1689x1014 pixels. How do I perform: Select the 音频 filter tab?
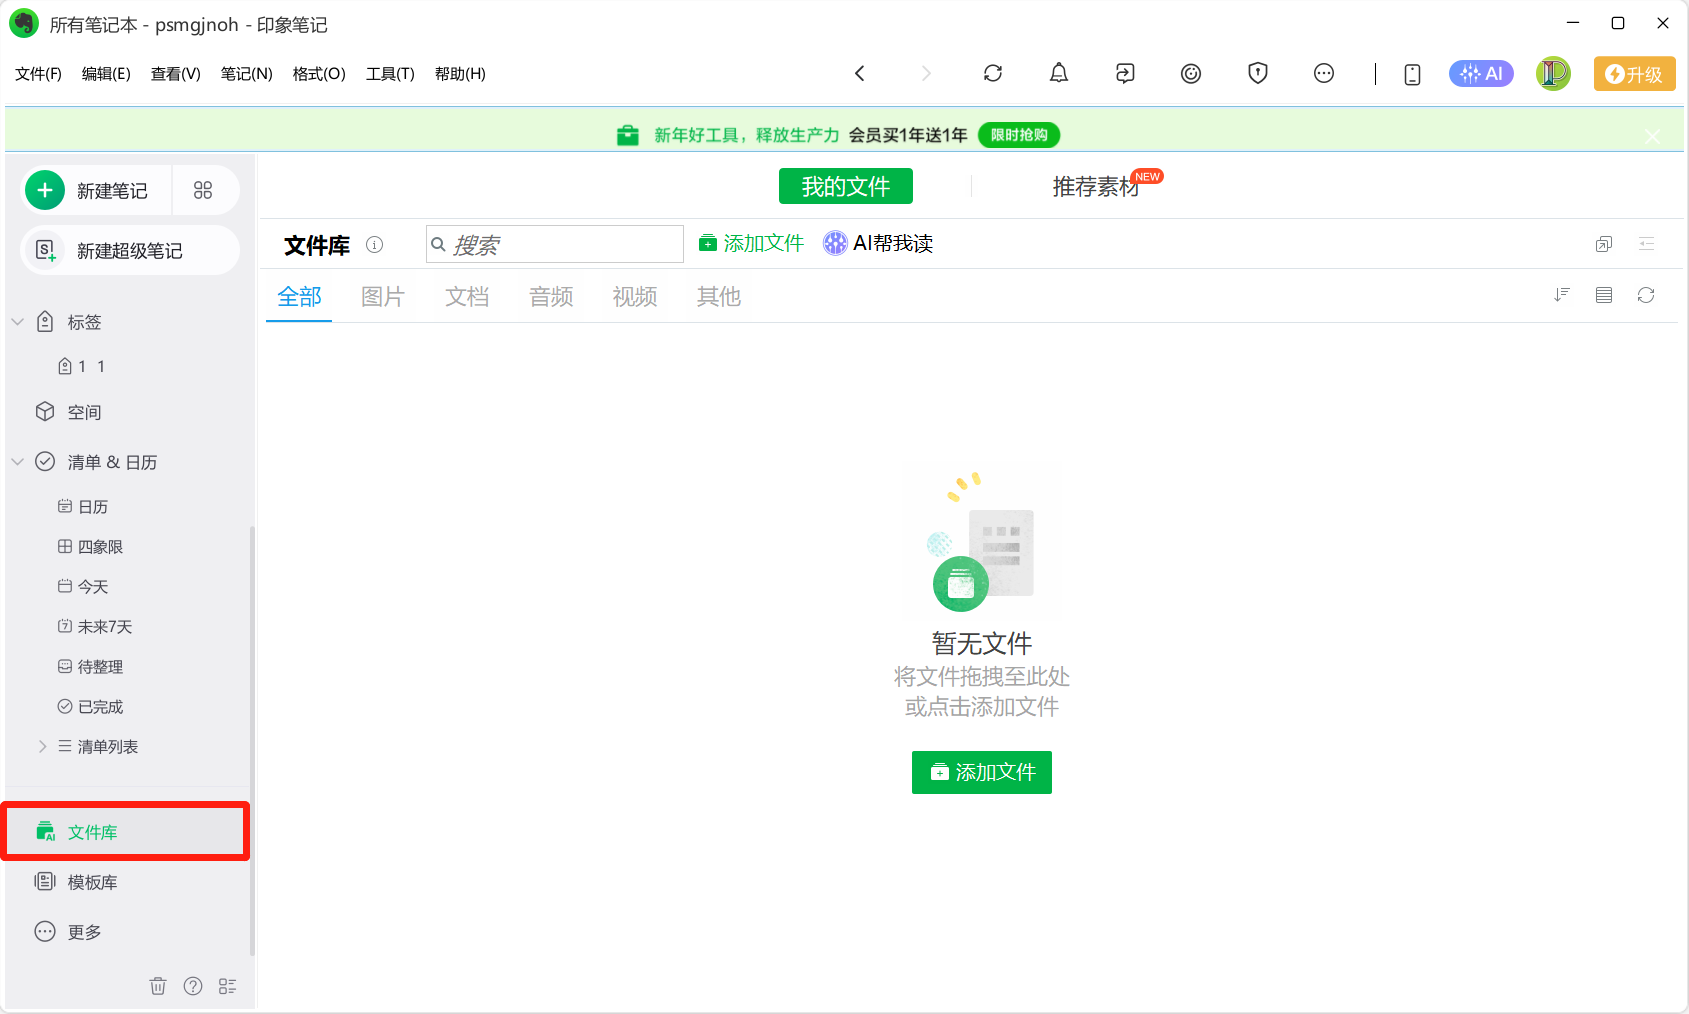coord(551,297)
